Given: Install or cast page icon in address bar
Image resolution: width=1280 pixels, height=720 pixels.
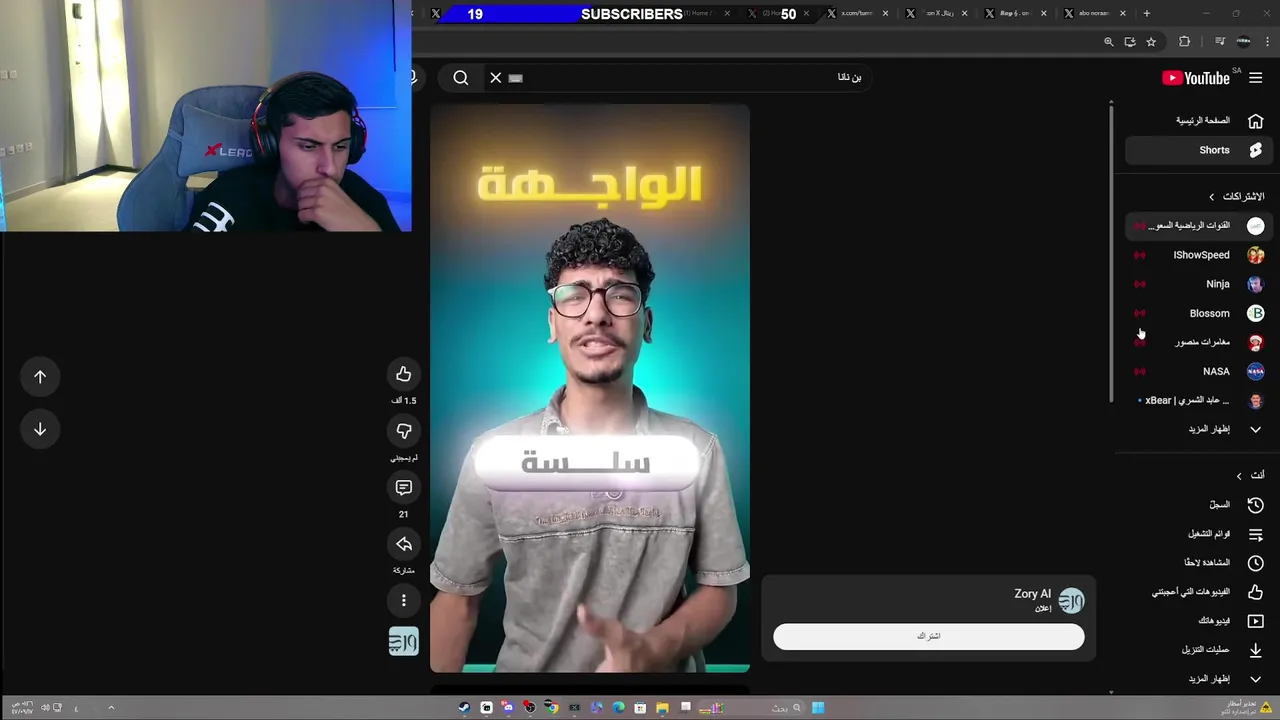Looking at the screenshot, I should tap(1130, 42).
